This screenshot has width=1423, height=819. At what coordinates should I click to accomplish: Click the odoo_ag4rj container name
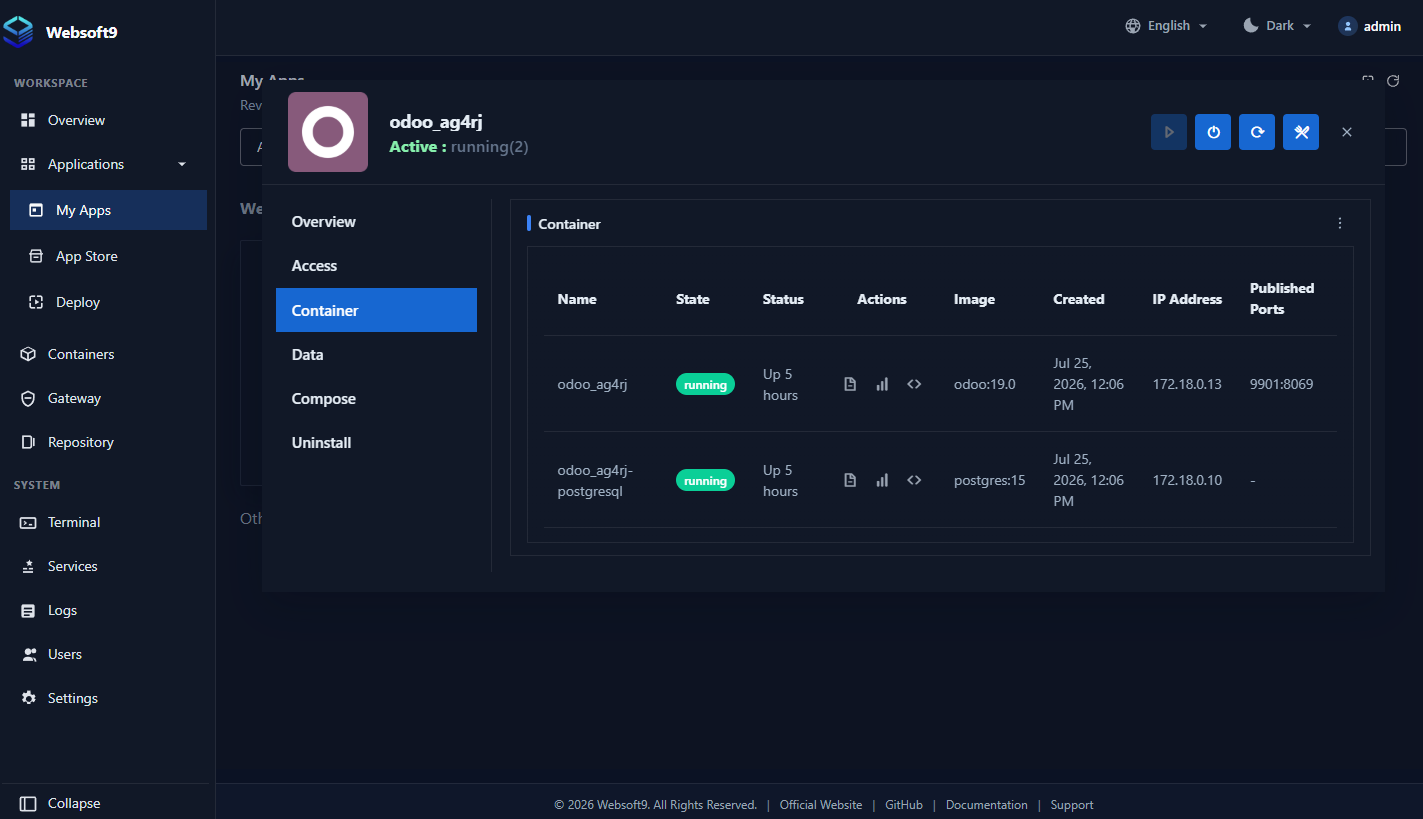pos(592,384)
